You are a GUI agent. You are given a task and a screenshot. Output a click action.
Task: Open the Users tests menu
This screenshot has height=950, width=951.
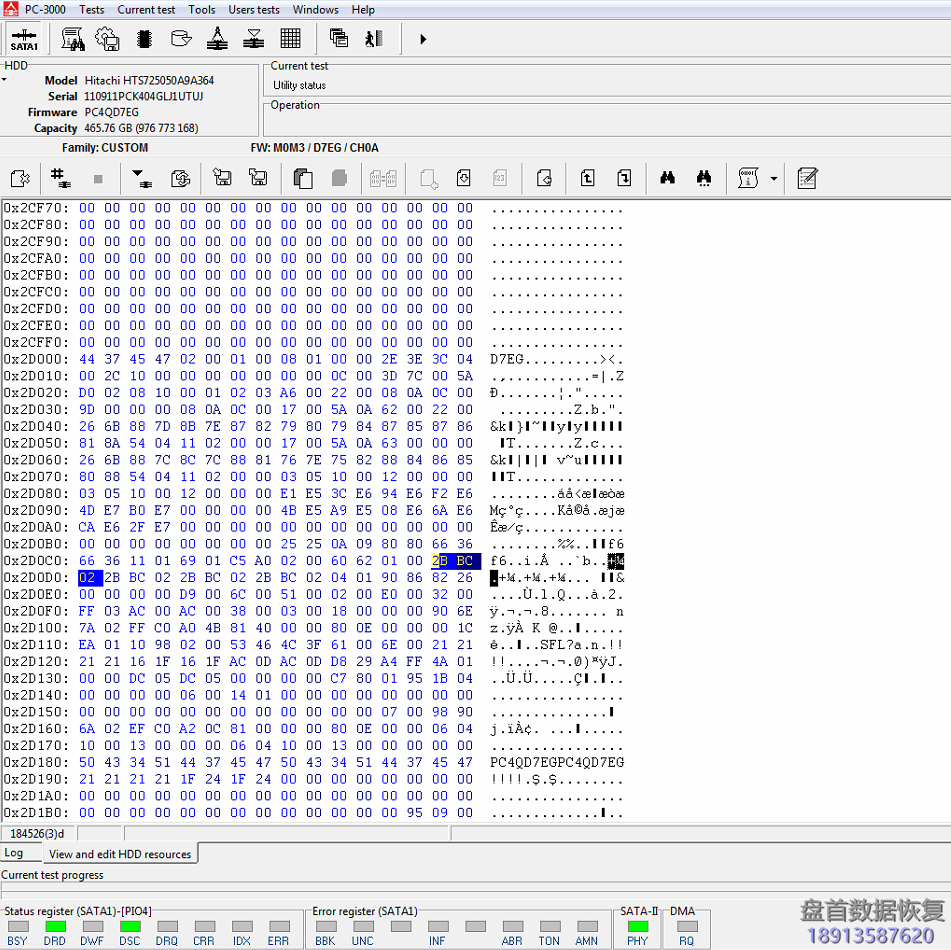(254, 9)
